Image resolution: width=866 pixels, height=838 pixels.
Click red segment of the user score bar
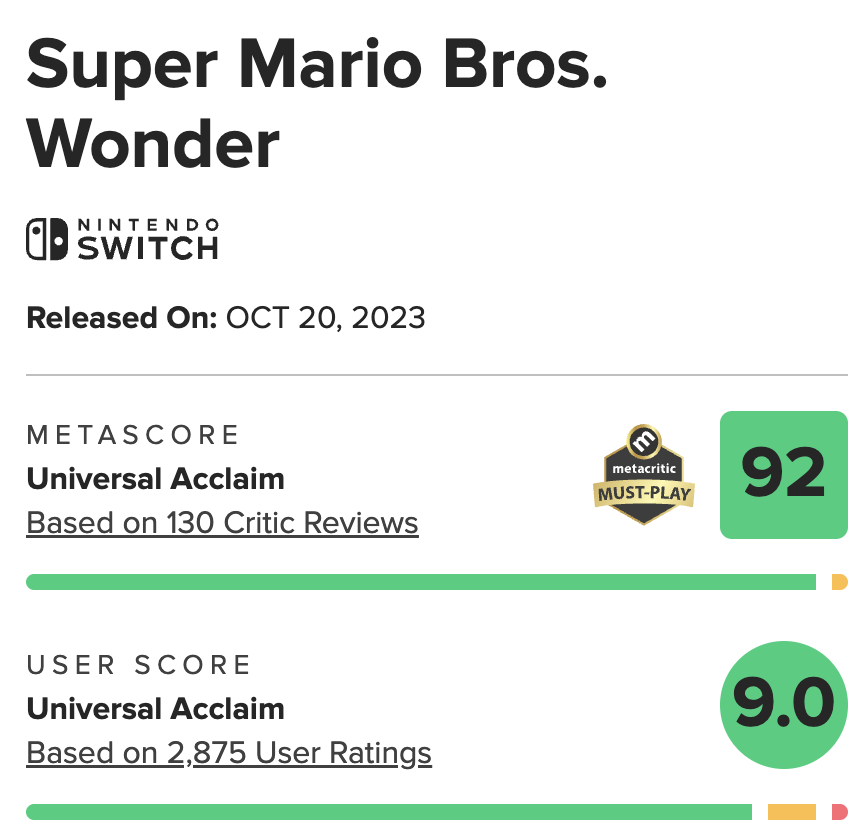tap(839, 812)
